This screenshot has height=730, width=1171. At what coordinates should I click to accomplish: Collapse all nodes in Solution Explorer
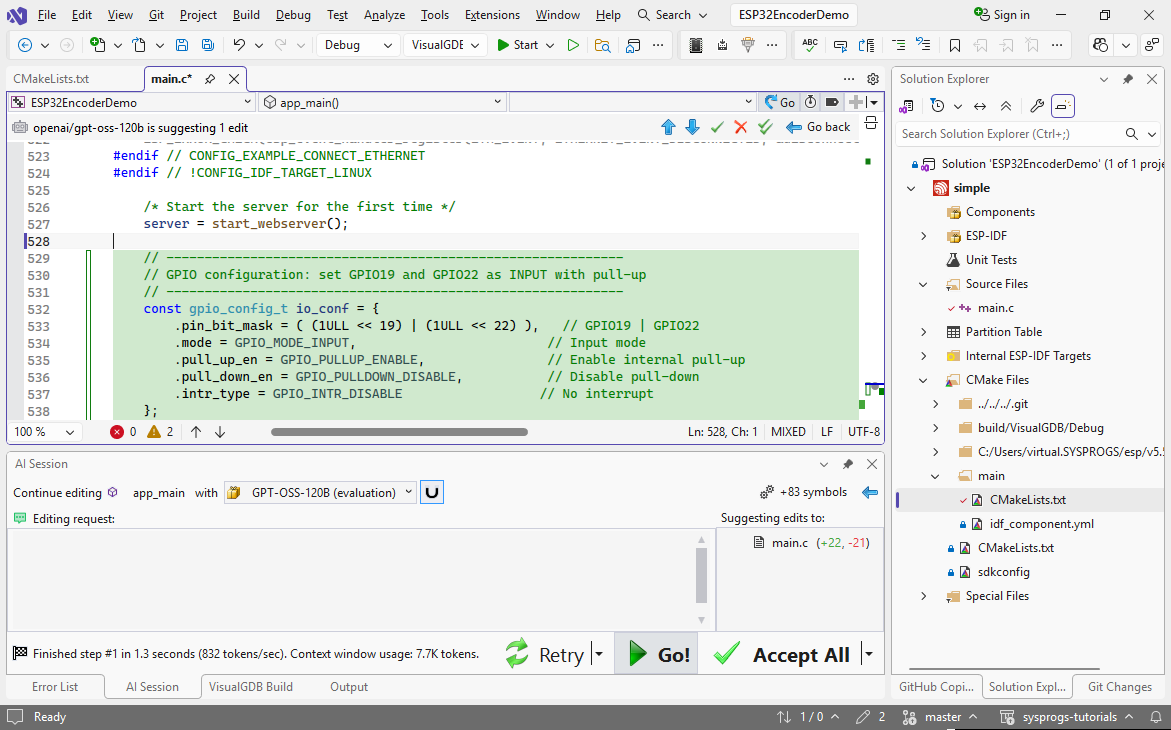point(1006,106)
